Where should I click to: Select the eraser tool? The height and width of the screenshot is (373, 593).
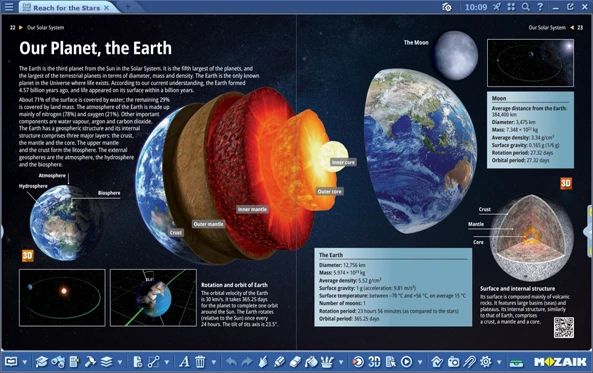(x=295, y=362)
